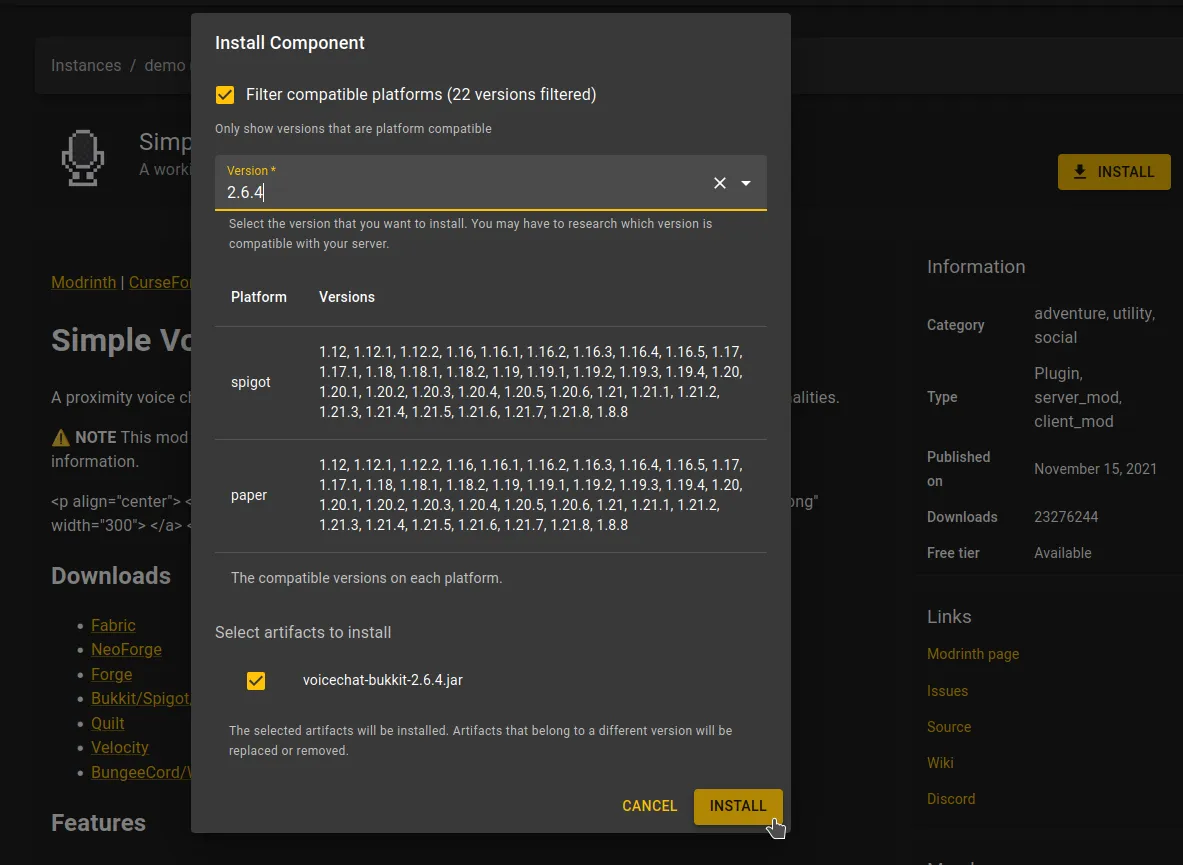Open the Quilt download link
1183x865 pixels.
click(x=108, y=723)
